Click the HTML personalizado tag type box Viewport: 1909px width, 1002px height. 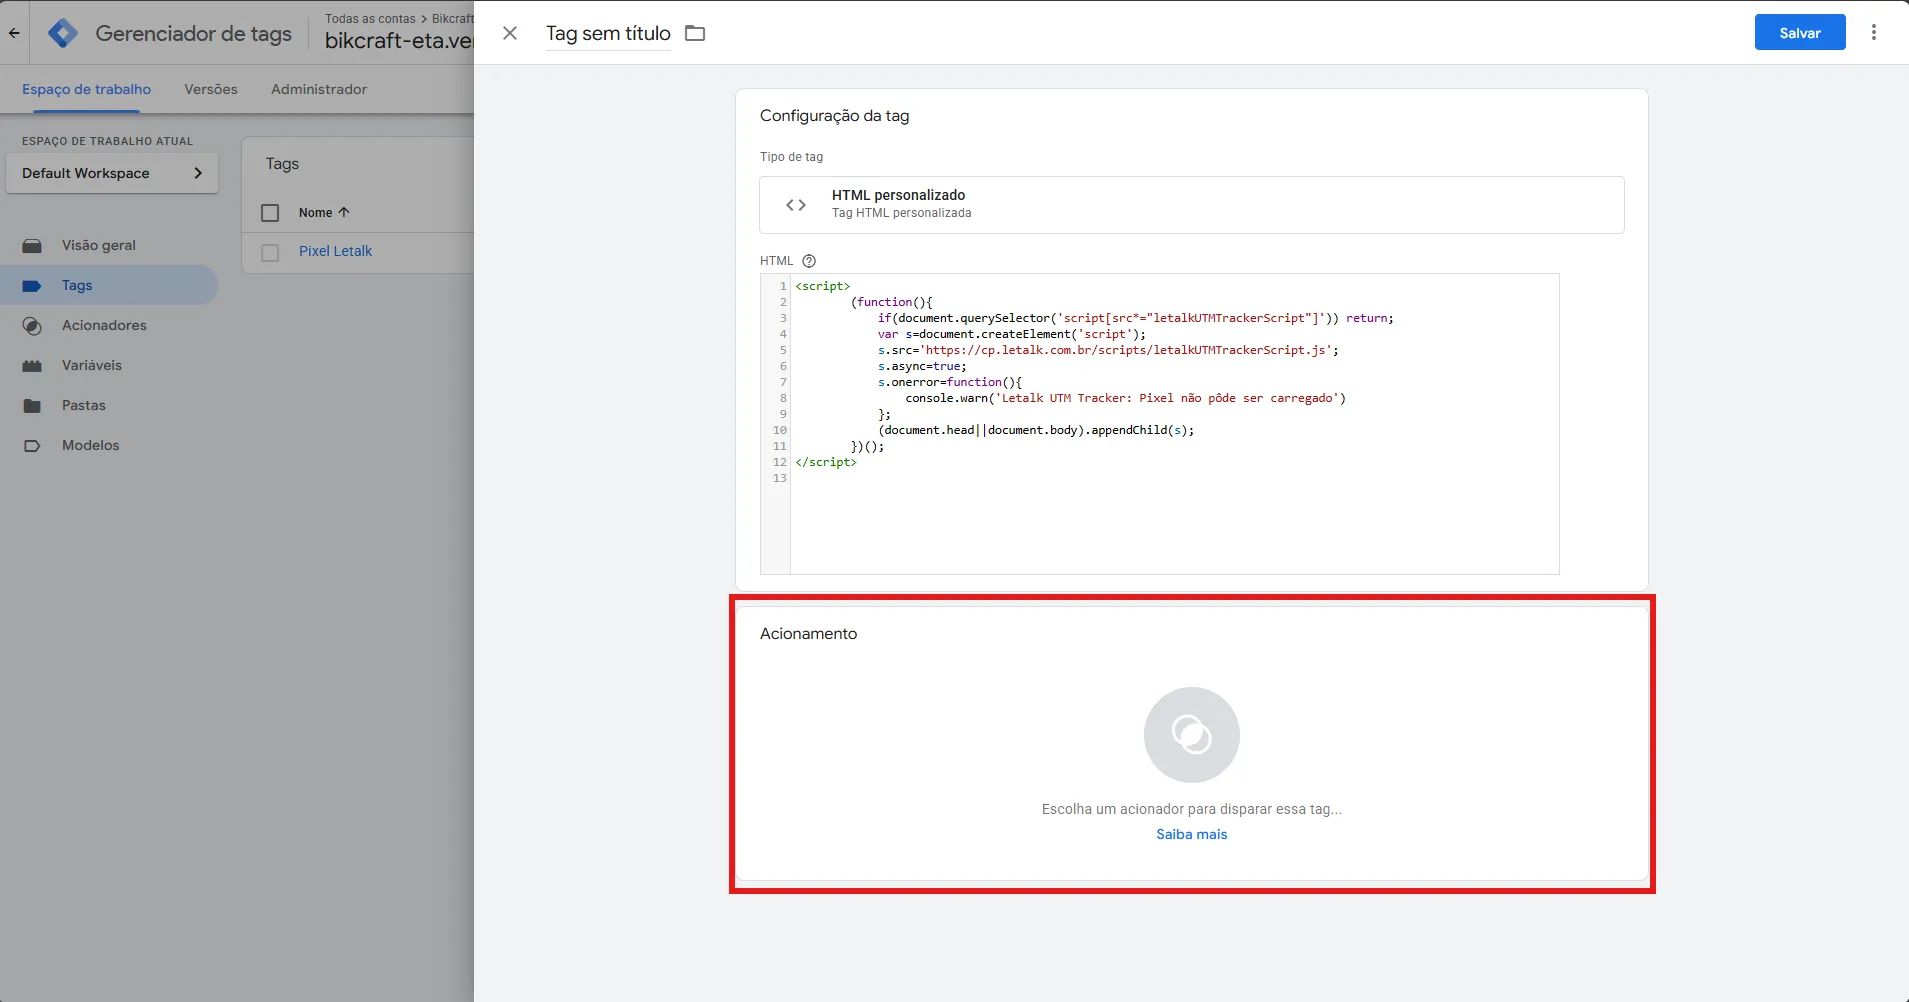pyautogui.click(x=1192, y=205)
